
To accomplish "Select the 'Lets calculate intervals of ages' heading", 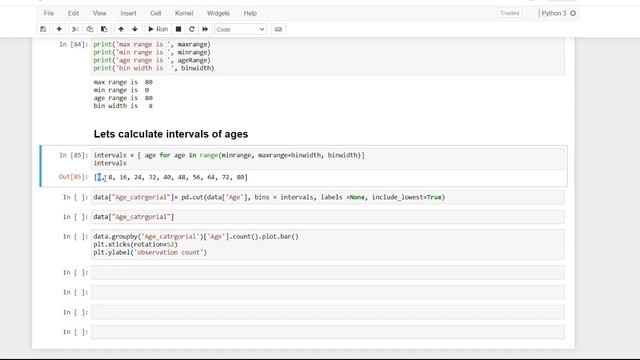I will [x=171, y=134].
